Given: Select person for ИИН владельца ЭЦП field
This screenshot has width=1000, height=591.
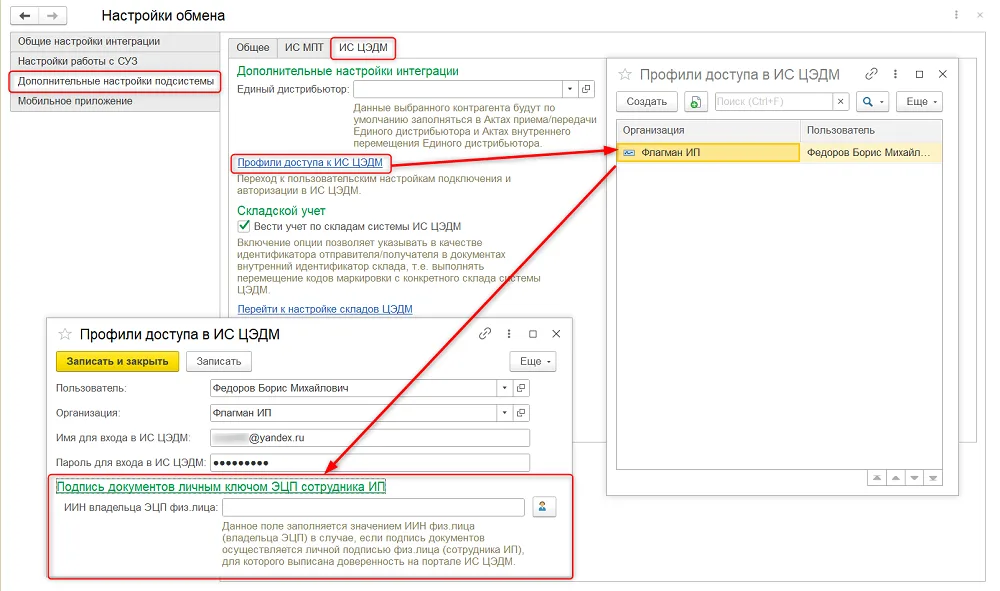Looking at the screenshot, I should [543, 507].
